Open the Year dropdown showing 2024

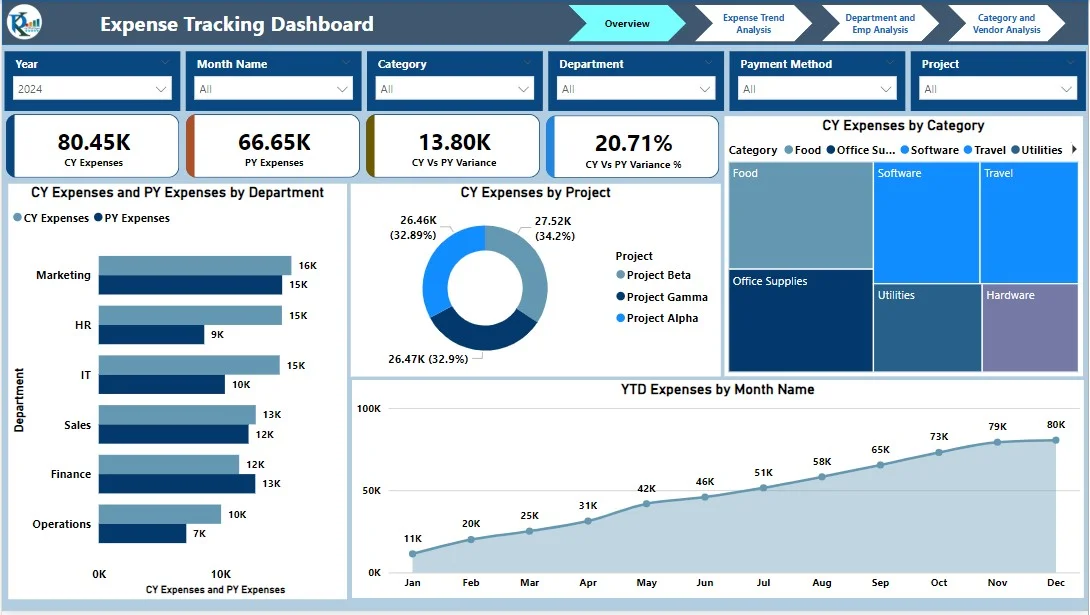point(92,89)
